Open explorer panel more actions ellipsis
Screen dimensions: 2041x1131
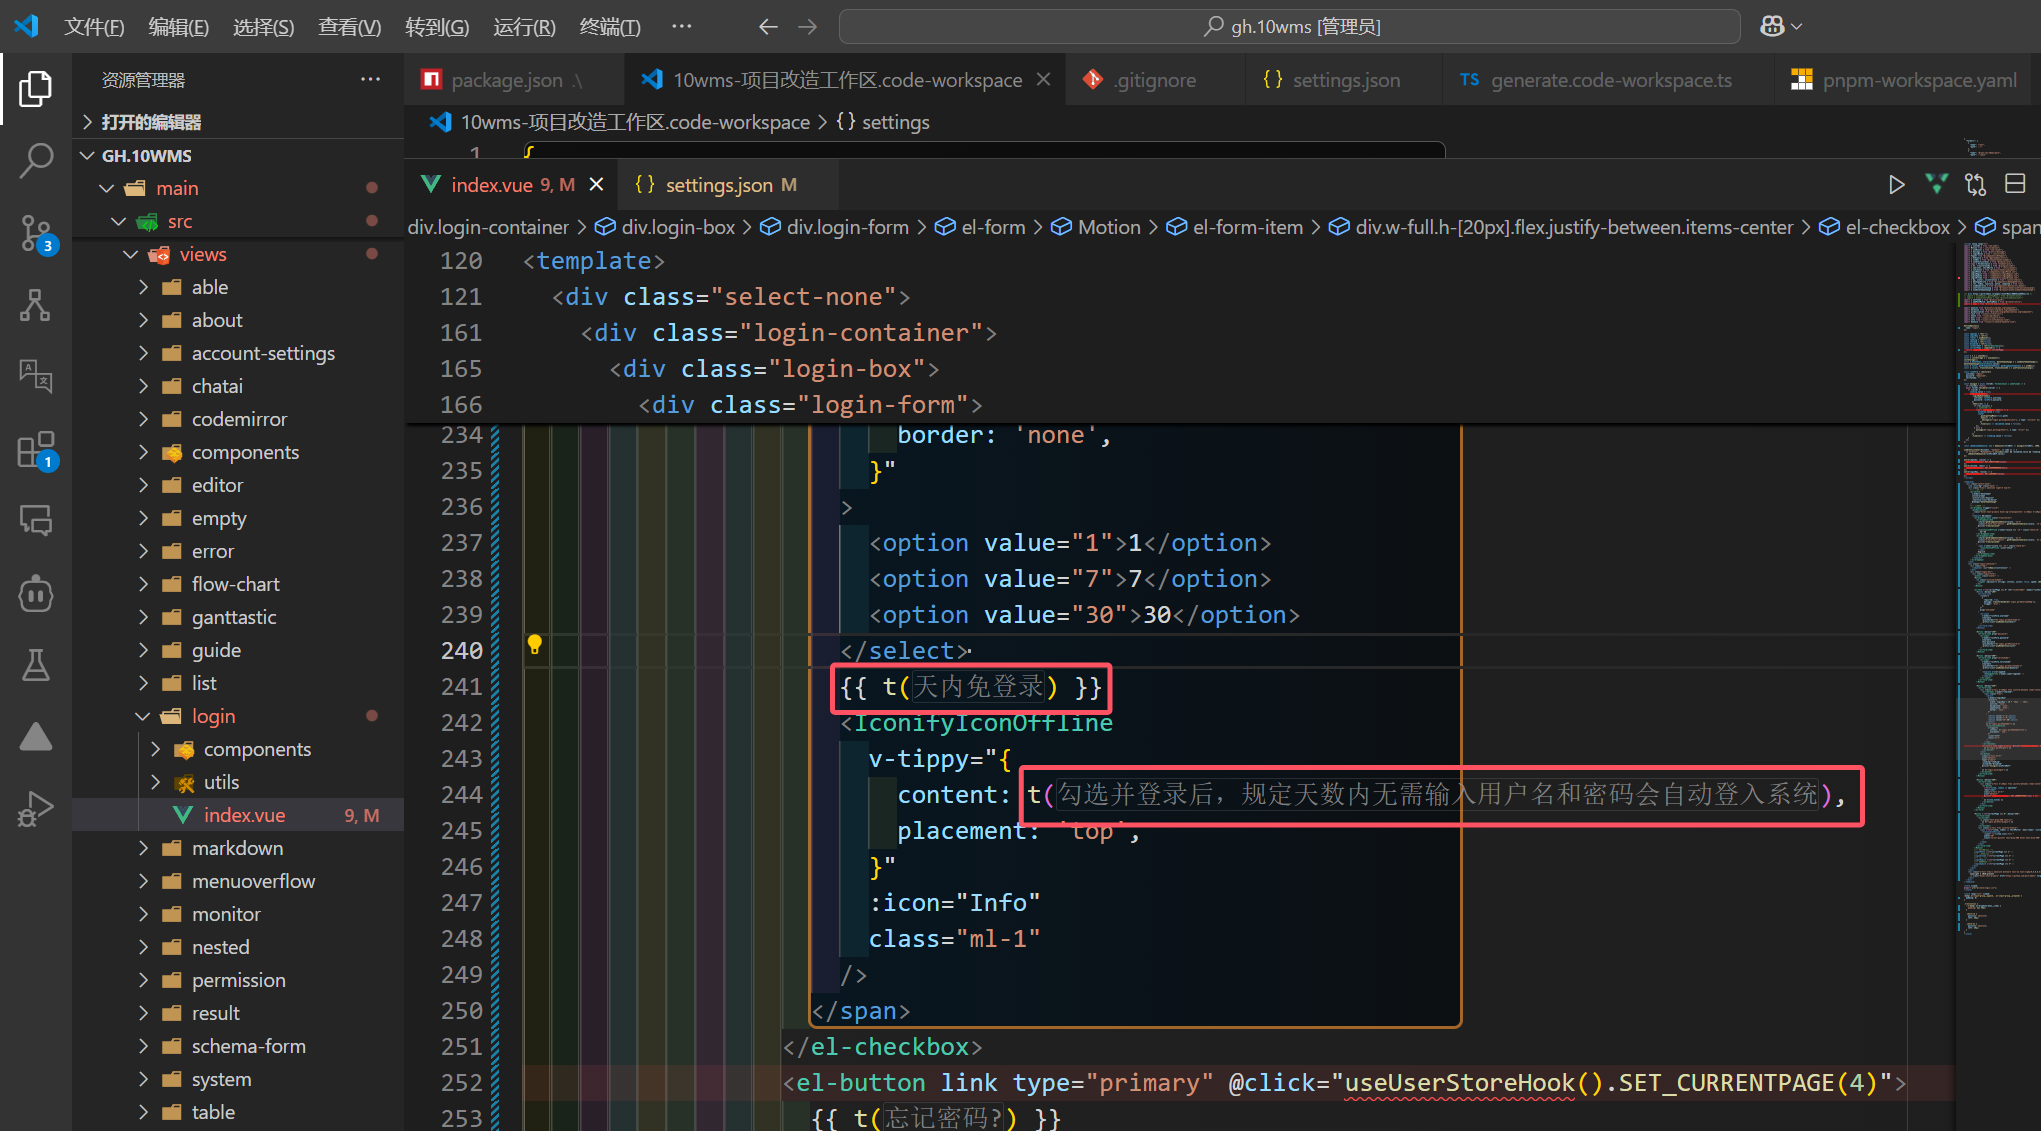click(371, 80)
